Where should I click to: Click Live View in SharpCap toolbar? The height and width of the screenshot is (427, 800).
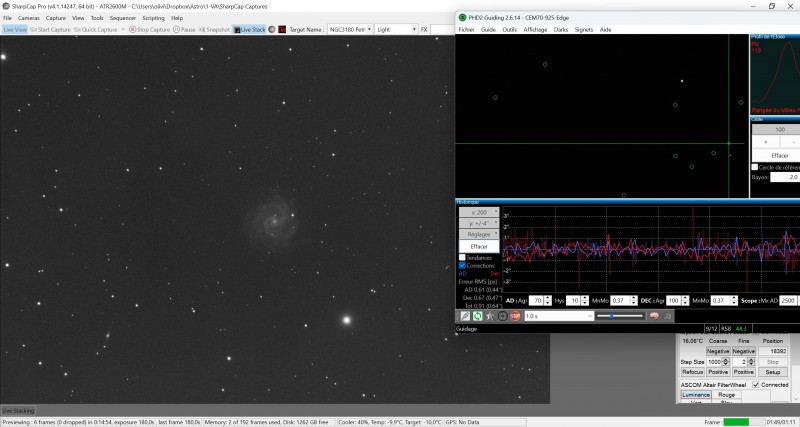click(x=15, y=30)
